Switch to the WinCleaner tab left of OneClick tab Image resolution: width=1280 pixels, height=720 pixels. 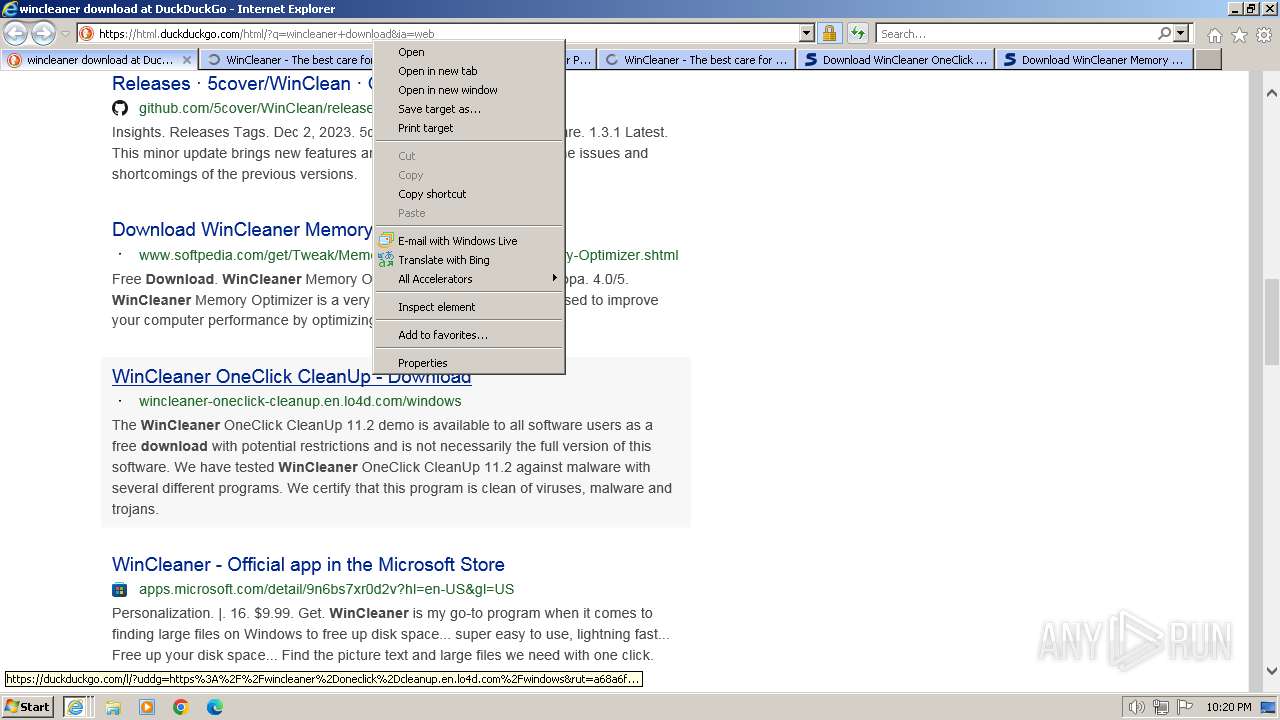point(697,60)
